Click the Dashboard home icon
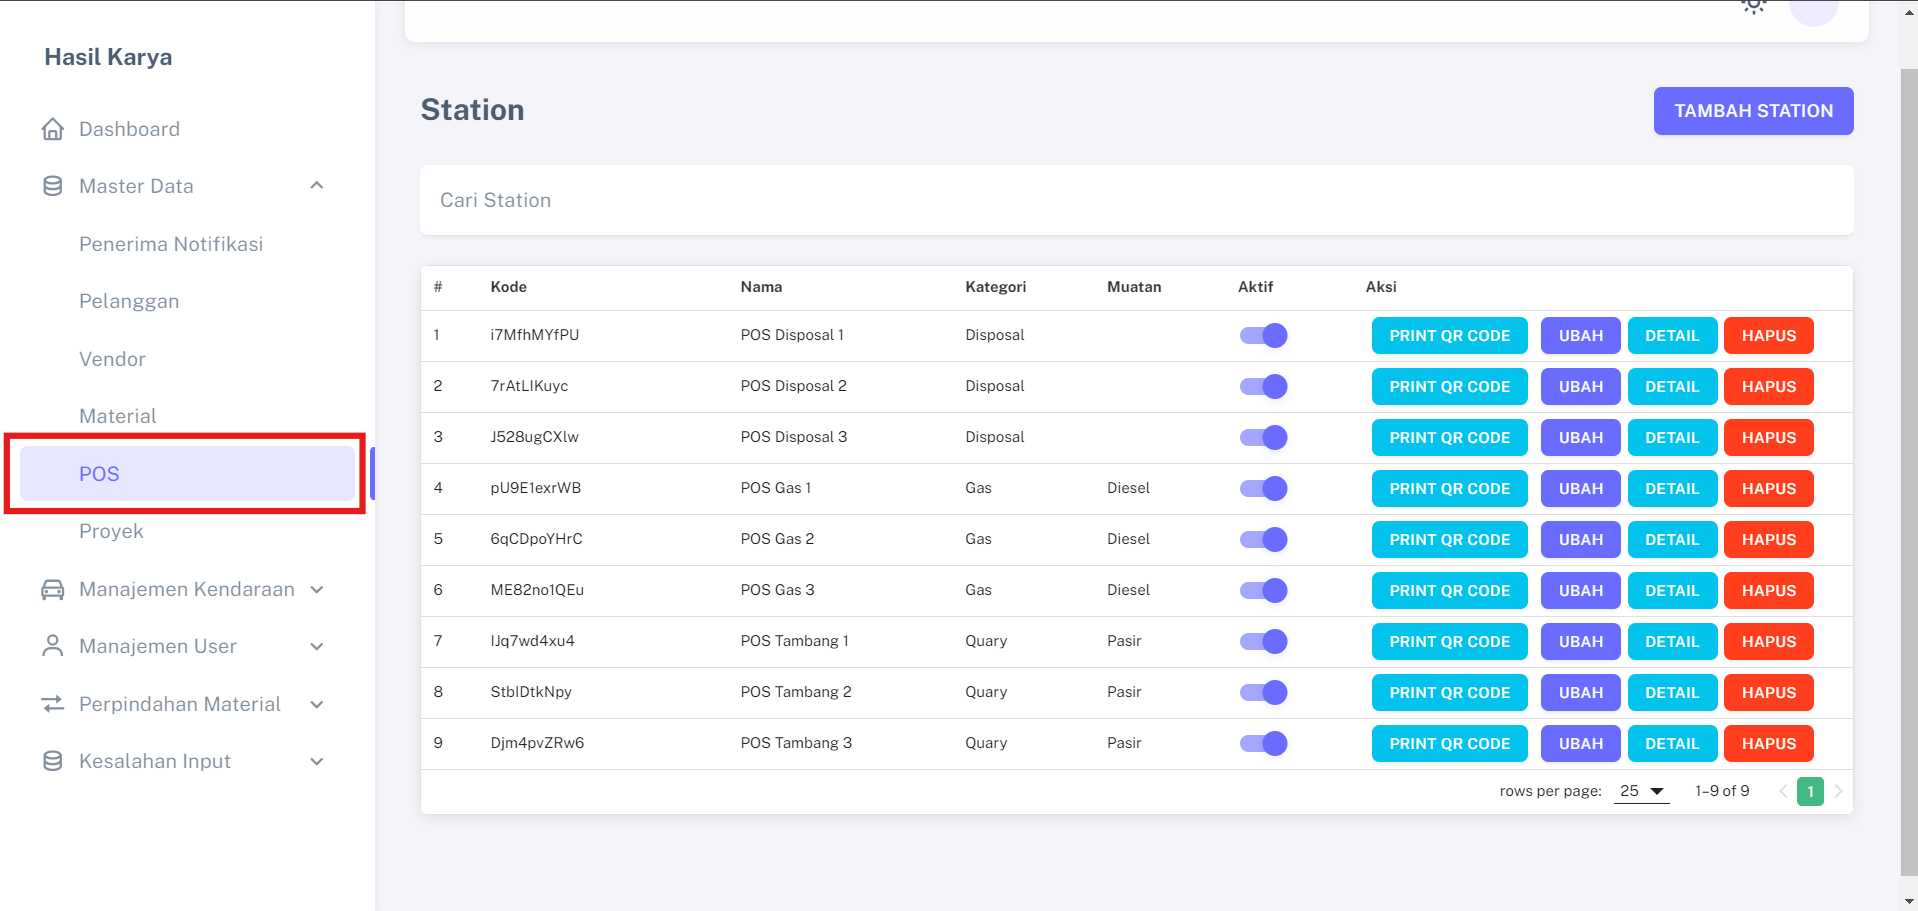1918x911 pixels. (53, 129)
